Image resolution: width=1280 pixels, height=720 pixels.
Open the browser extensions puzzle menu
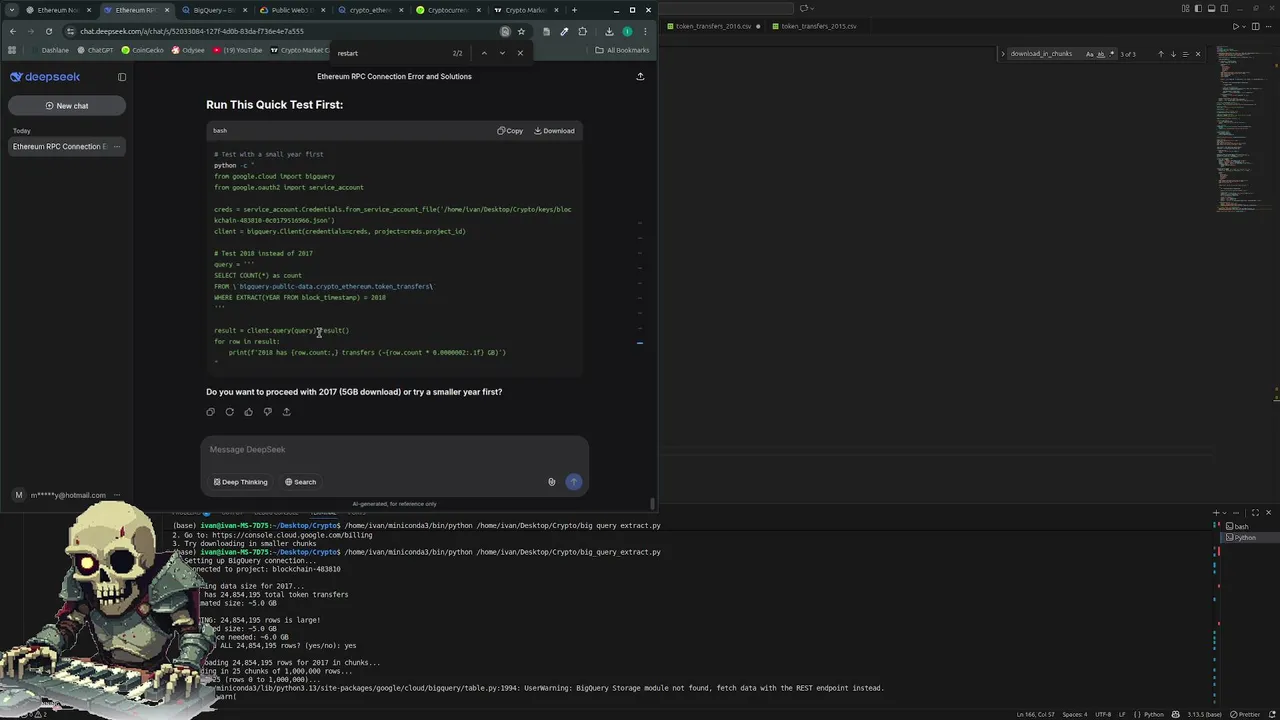click(x=583, y=31)
